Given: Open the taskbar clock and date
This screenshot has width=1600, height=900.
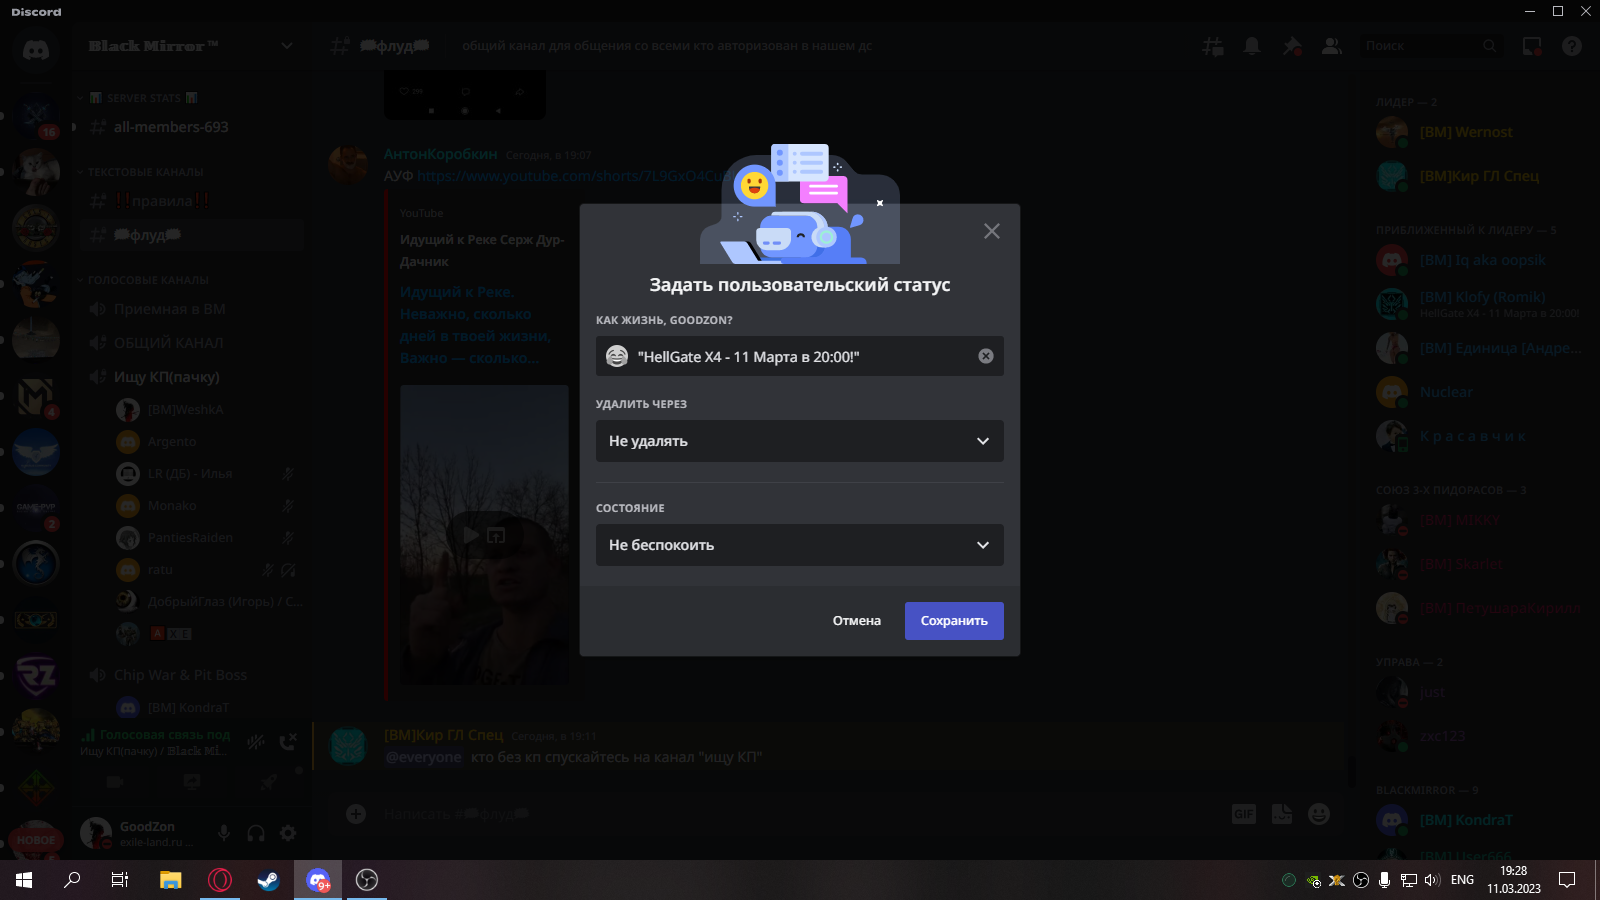Looking at the screenshot, I should [1513, 880].
